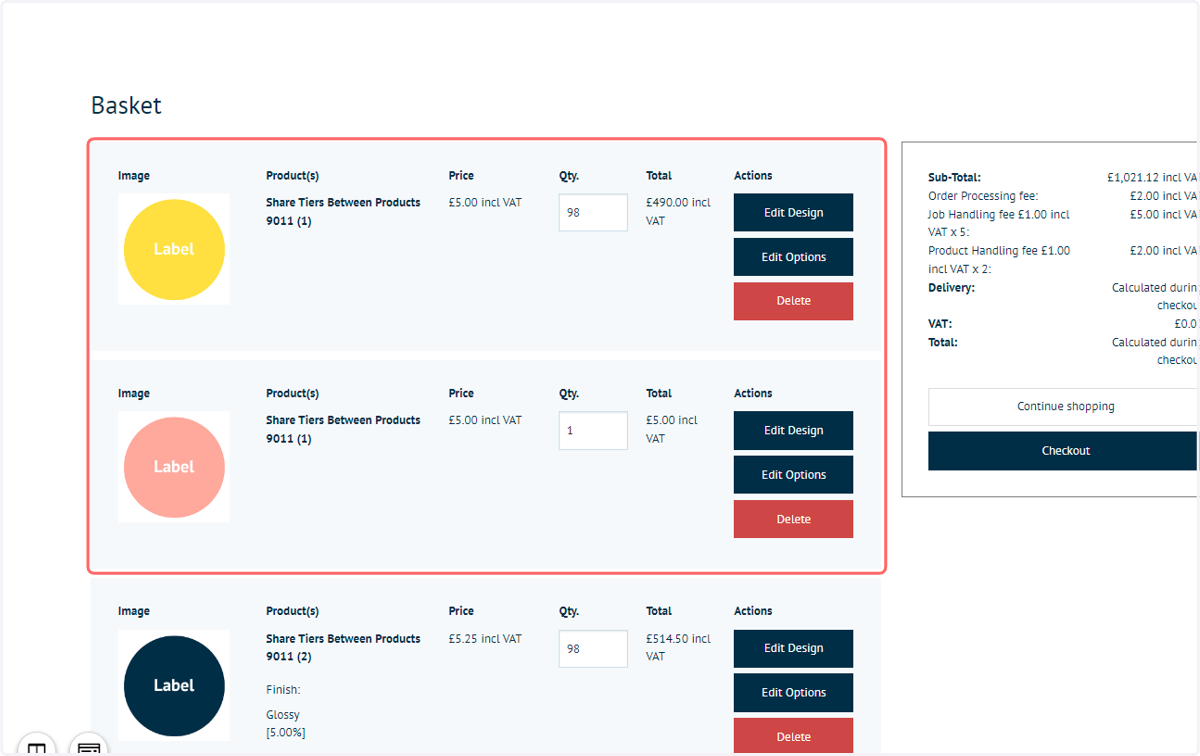Select the Delivery label in summary
The image size is (1200, 756).
click(951, 288)
